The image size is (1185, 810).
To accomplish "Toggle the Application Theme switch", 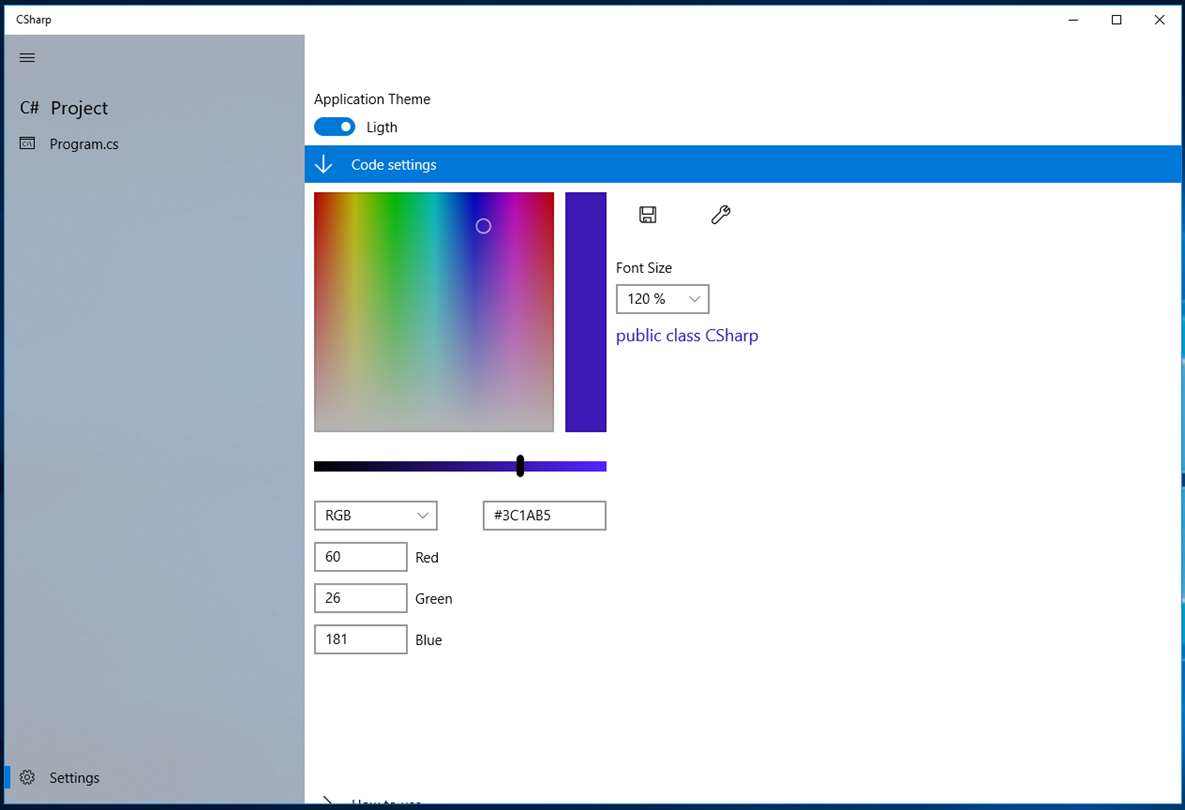I will pyautogui.click(x=334, y=127).
